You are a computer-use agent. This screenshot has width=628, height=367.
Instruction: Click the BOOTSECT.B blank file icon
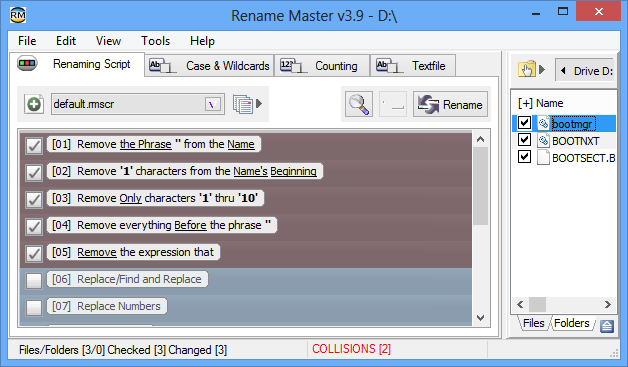pos(543,157)
